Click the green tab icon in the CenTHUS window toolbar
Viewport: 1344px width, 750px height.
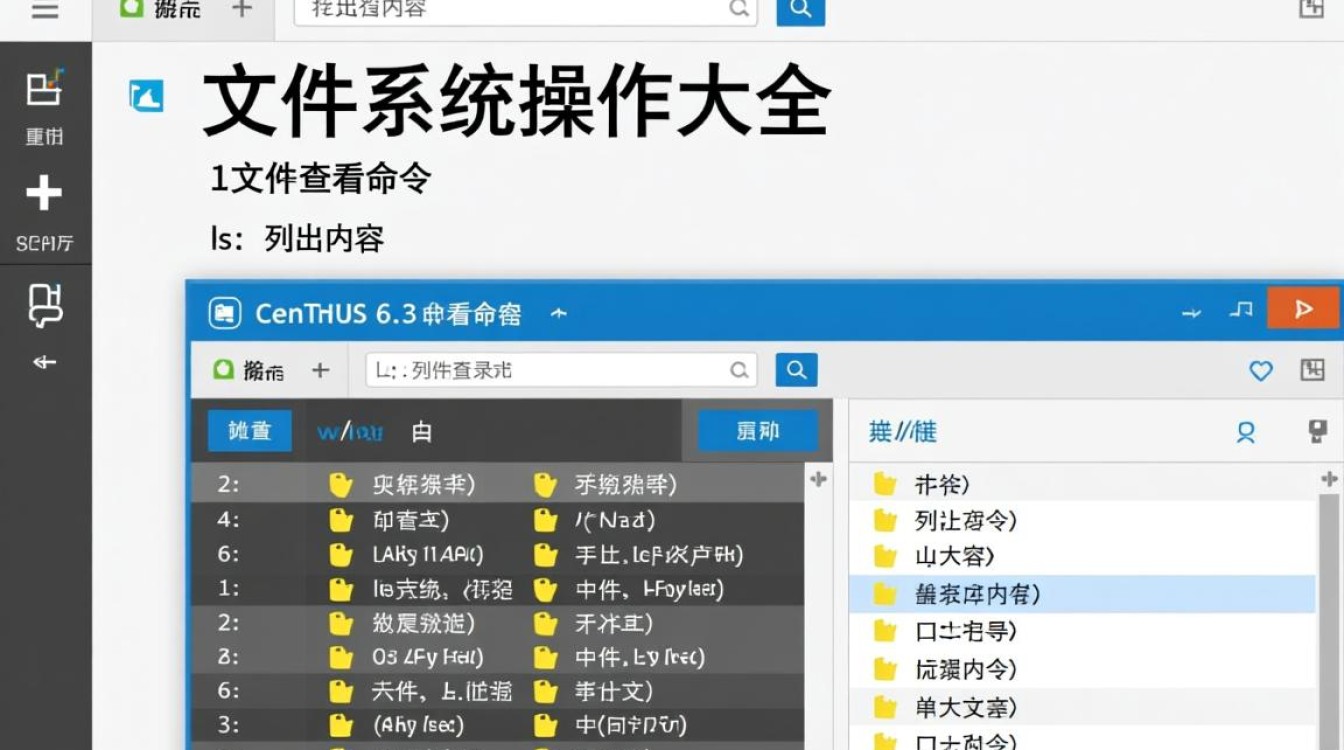224,370
